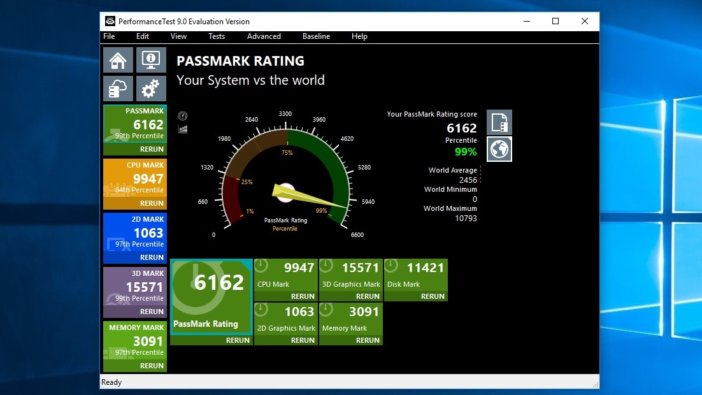
Task: Click the save results document icon
Action: tap(499, 122)
